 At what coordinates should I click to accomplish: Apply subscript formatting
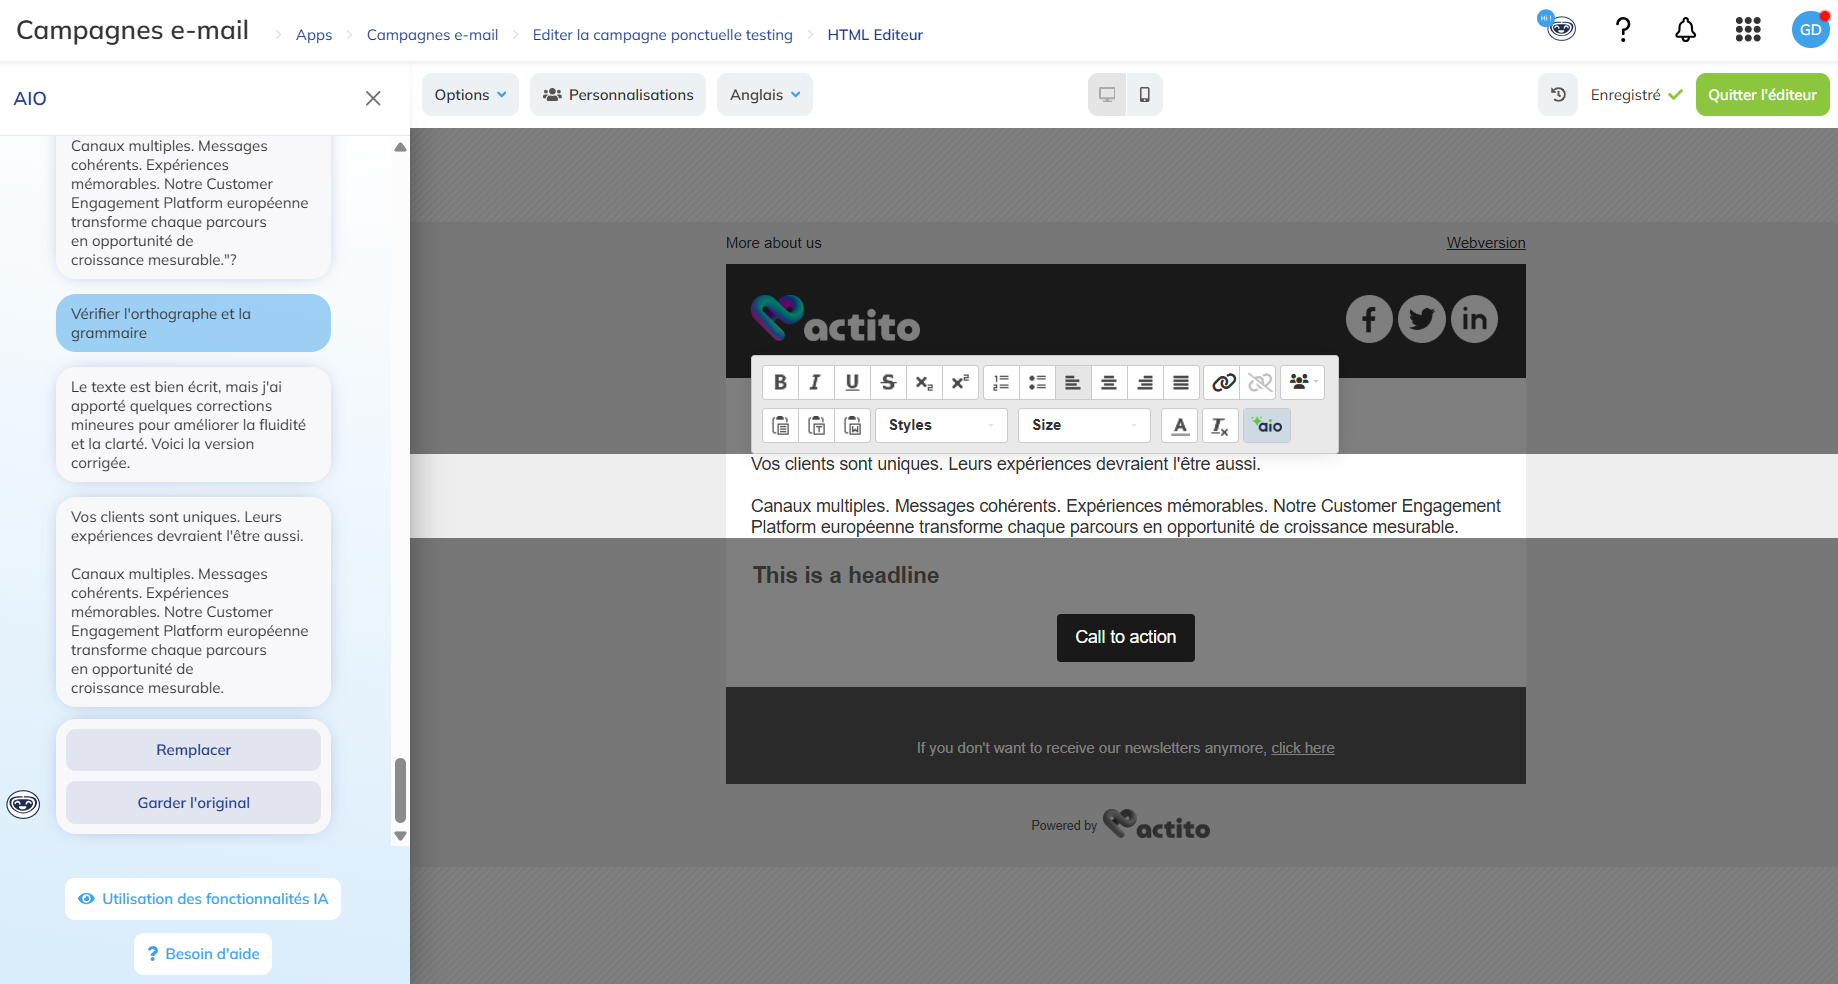click(924, 382)
